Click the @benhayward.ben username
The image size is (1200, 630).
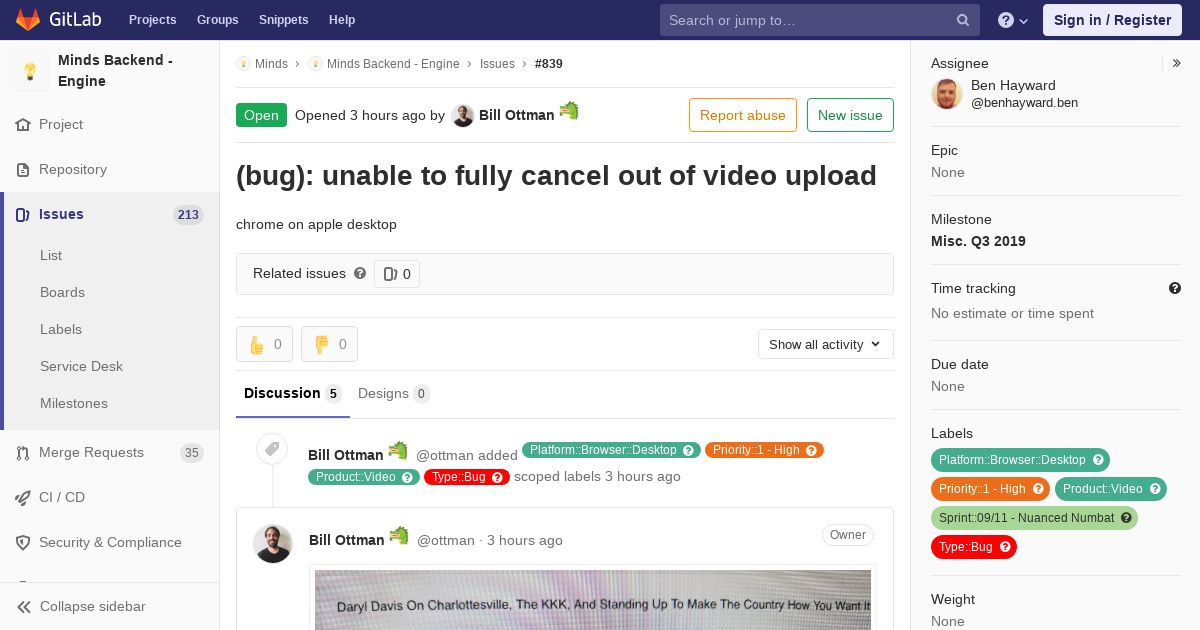tap(1024, 103)
